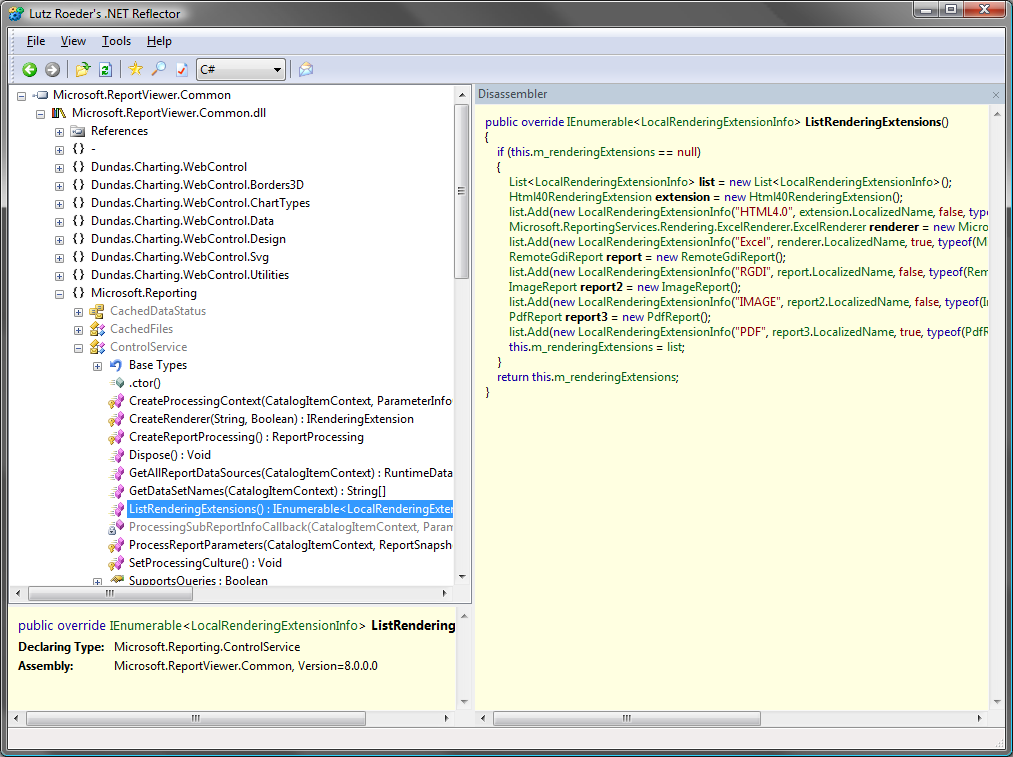The height and width of the screenshot is (757, 1013).
Task: Click PdfReport type link in code
Action: pyautogui.click(x=535, y=317)
